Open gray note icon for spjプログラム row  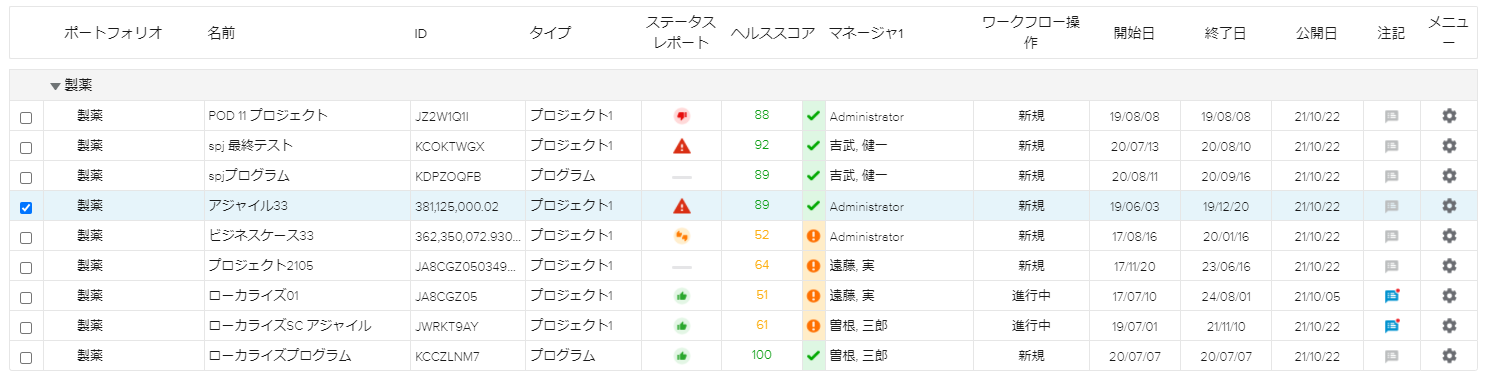(x=1391, y=176)
